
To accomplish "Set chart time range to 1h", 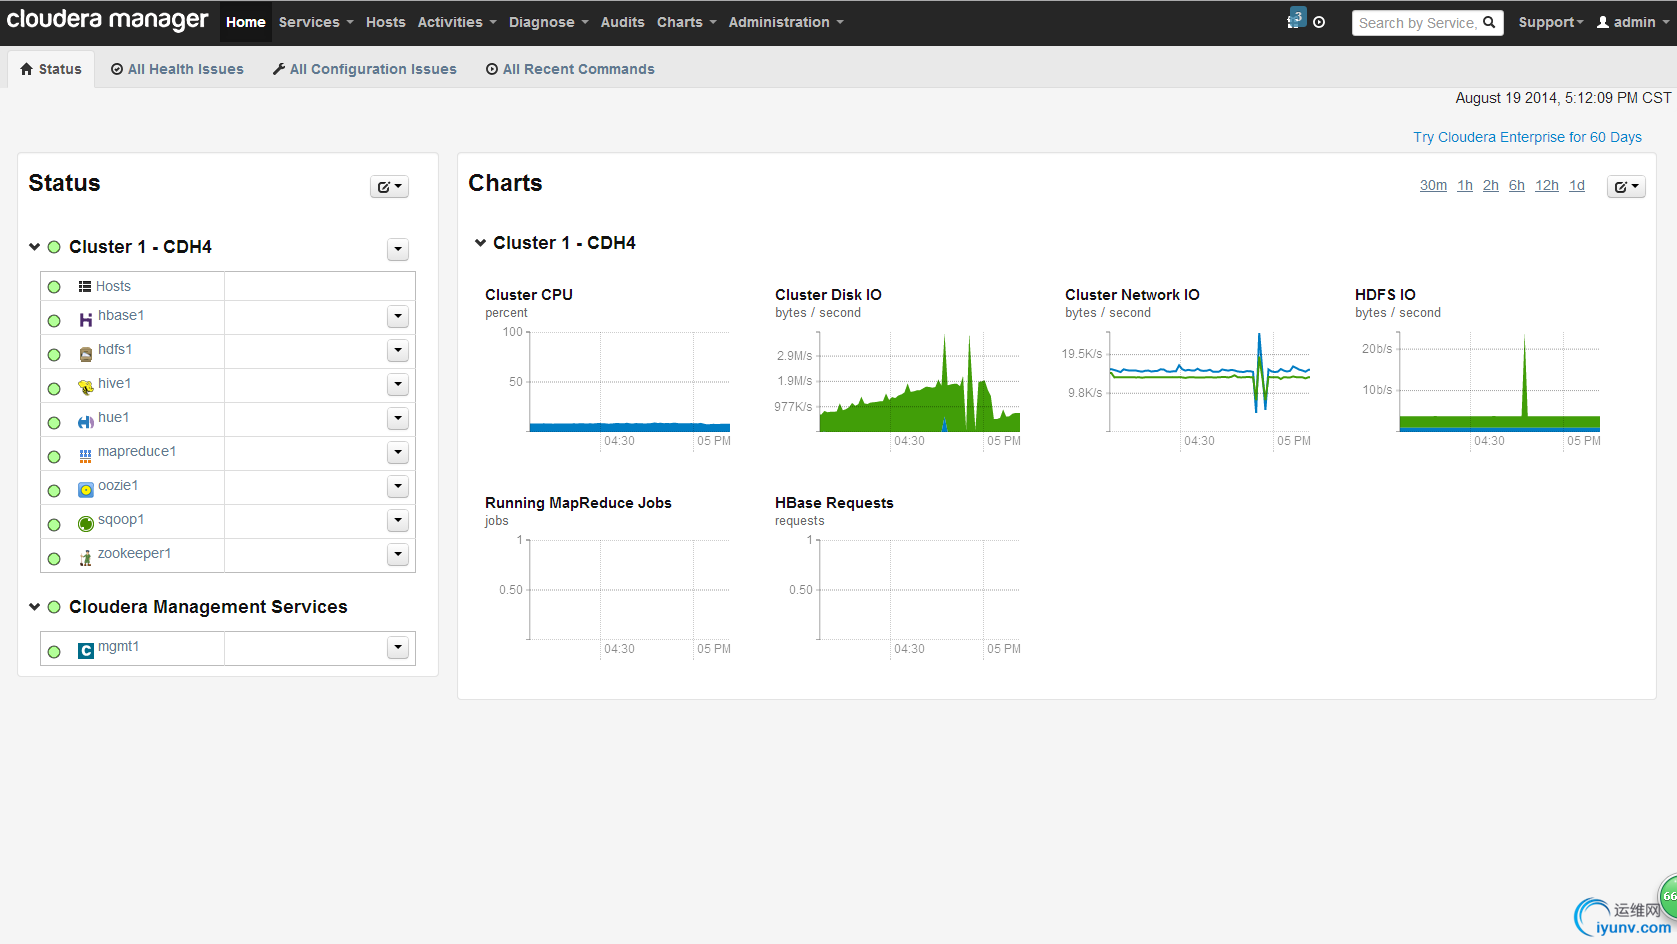I will 1465,185.
